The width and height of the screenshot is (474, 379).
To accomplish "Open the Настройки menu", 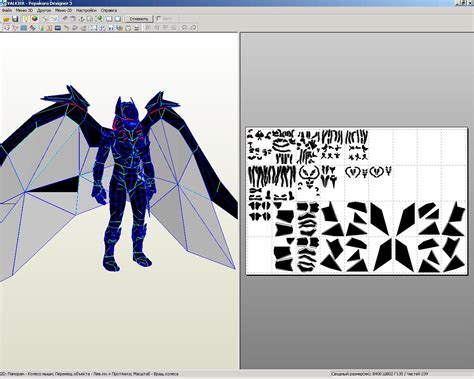I will point(86,10).
